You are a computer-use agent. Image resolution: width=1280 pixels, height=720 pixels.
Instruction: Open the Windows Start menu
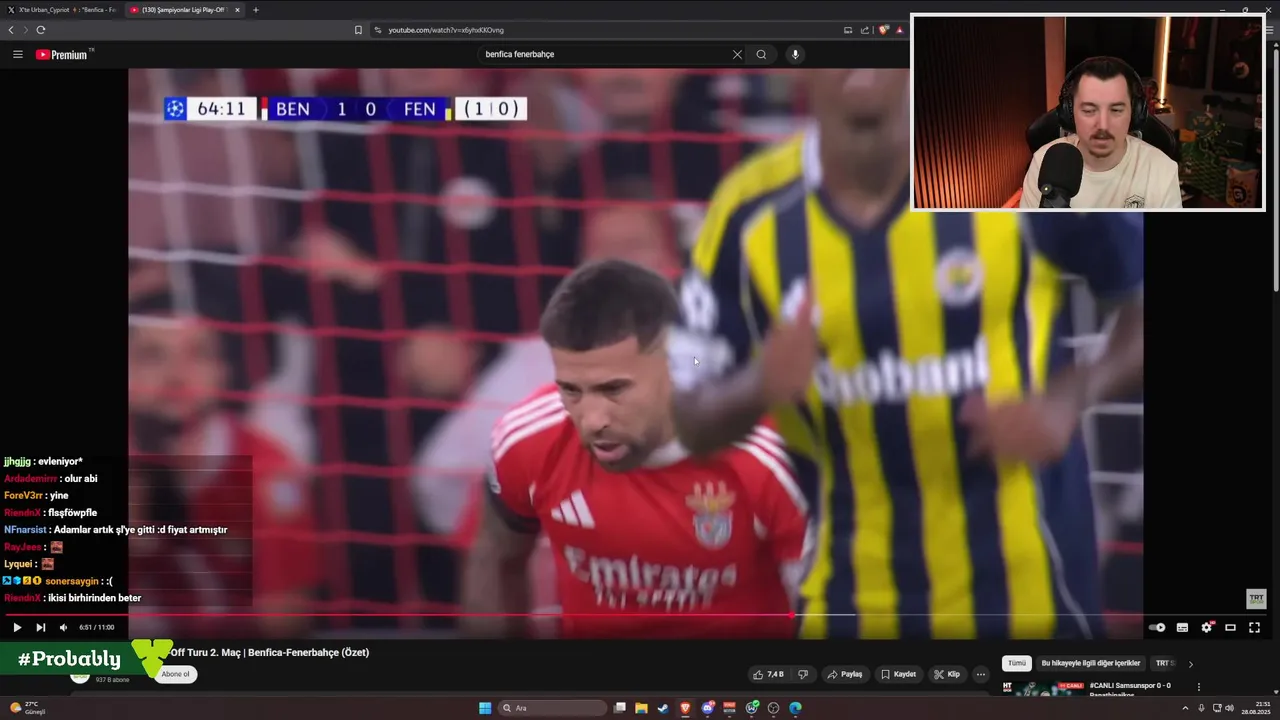(485, 708)
